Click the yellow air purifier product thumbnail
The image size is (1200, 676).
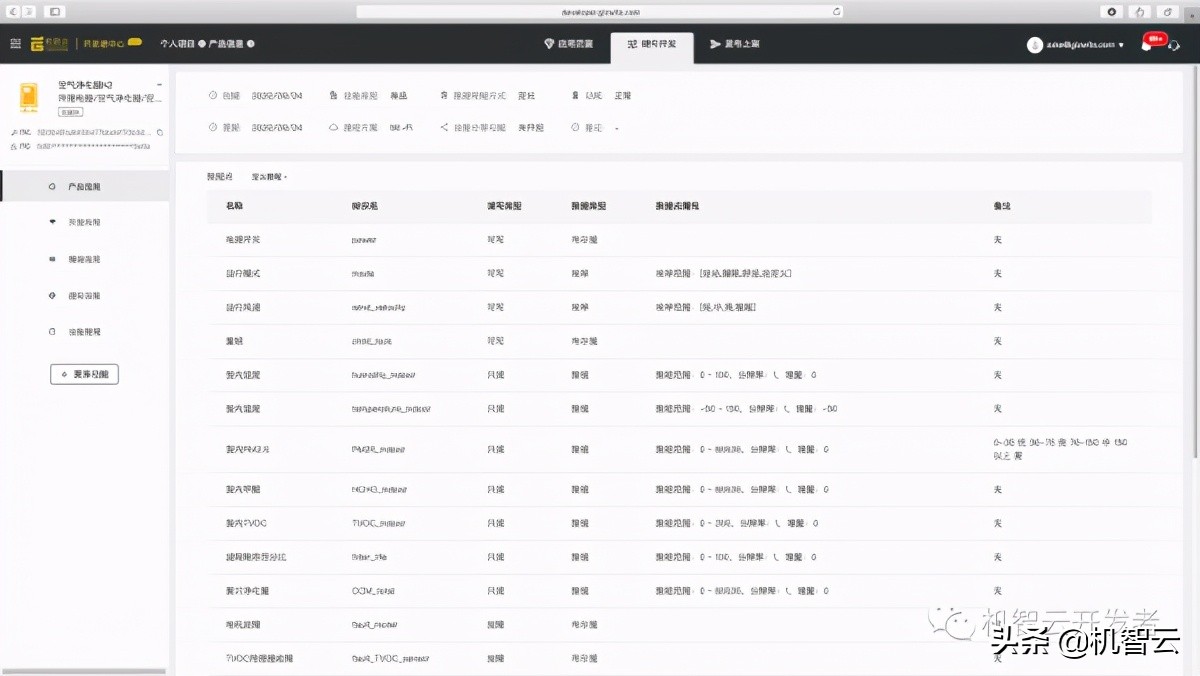point(28,97)
